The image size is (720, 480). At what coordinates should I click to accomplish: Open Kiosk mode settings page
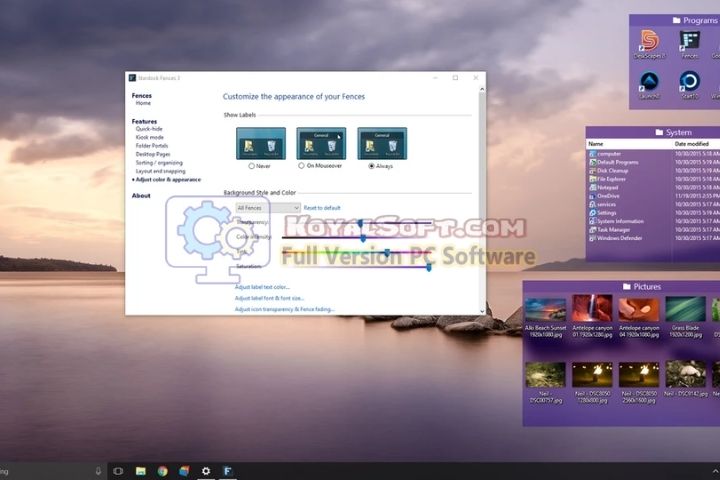tap(149, 137)
